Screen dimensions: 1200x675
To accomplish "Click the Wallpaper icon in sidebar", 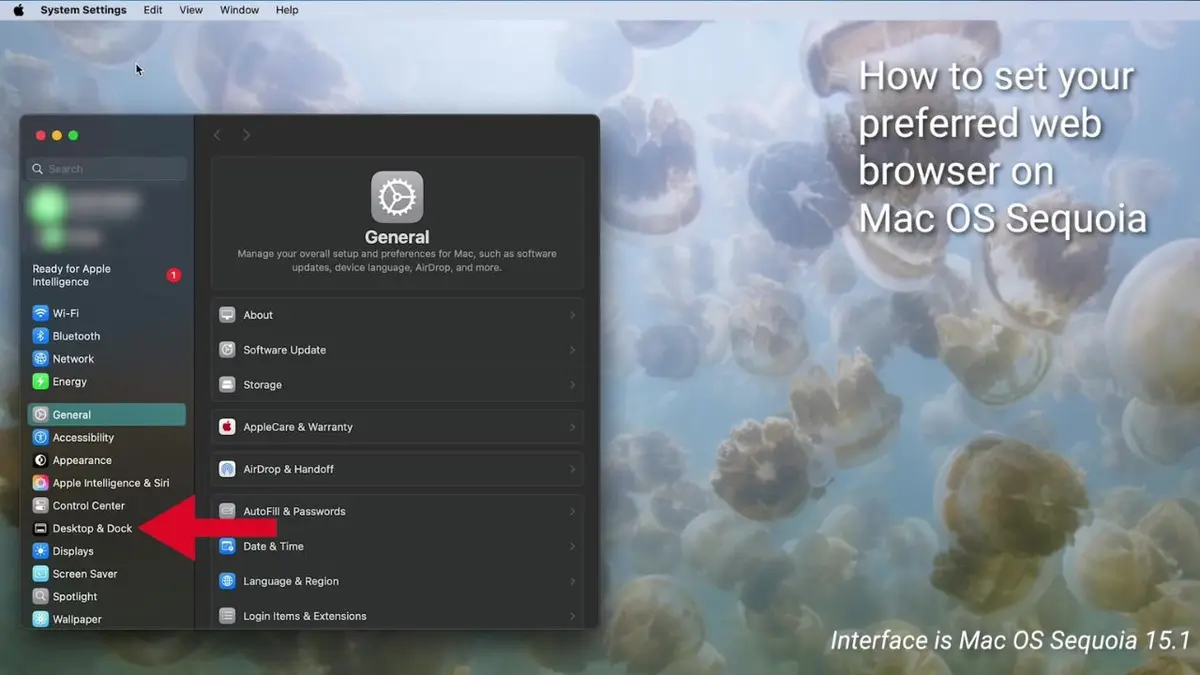I will pos(40,619).
